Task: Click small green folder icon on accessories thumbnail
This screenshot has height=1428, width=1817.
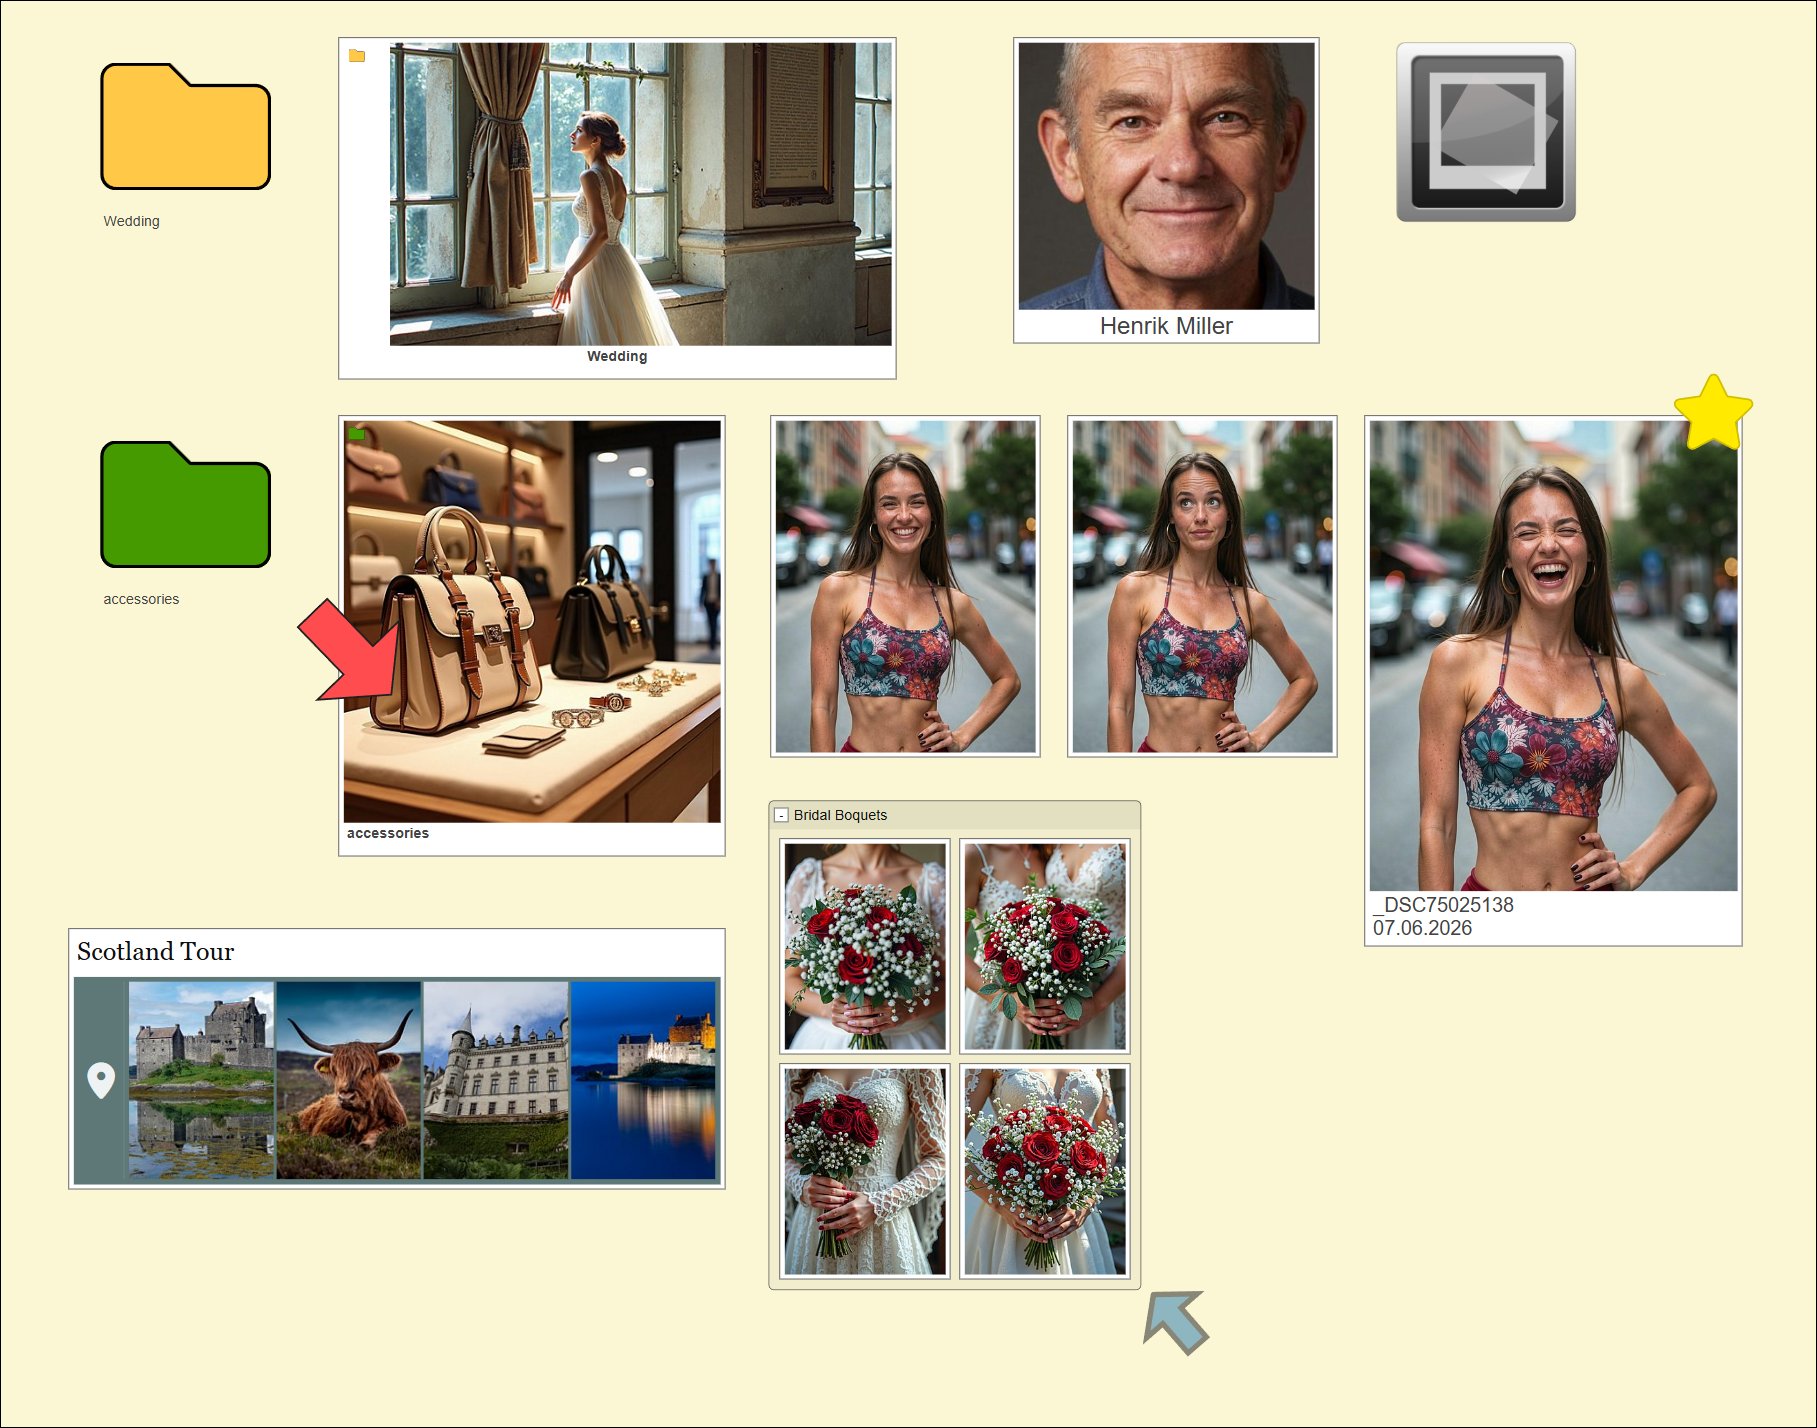Action: pyautogui.click(x=356, y=434)
